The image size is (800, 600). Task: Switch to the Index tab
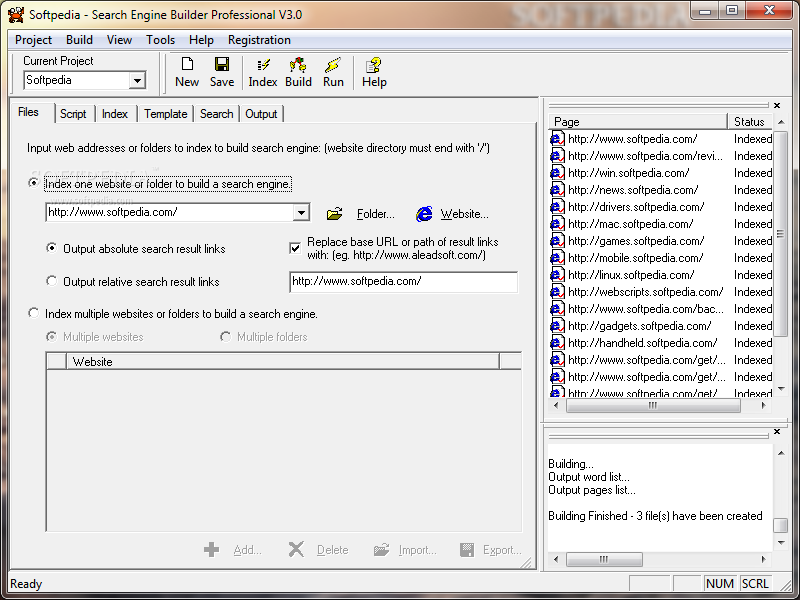[x=115, y=114]
